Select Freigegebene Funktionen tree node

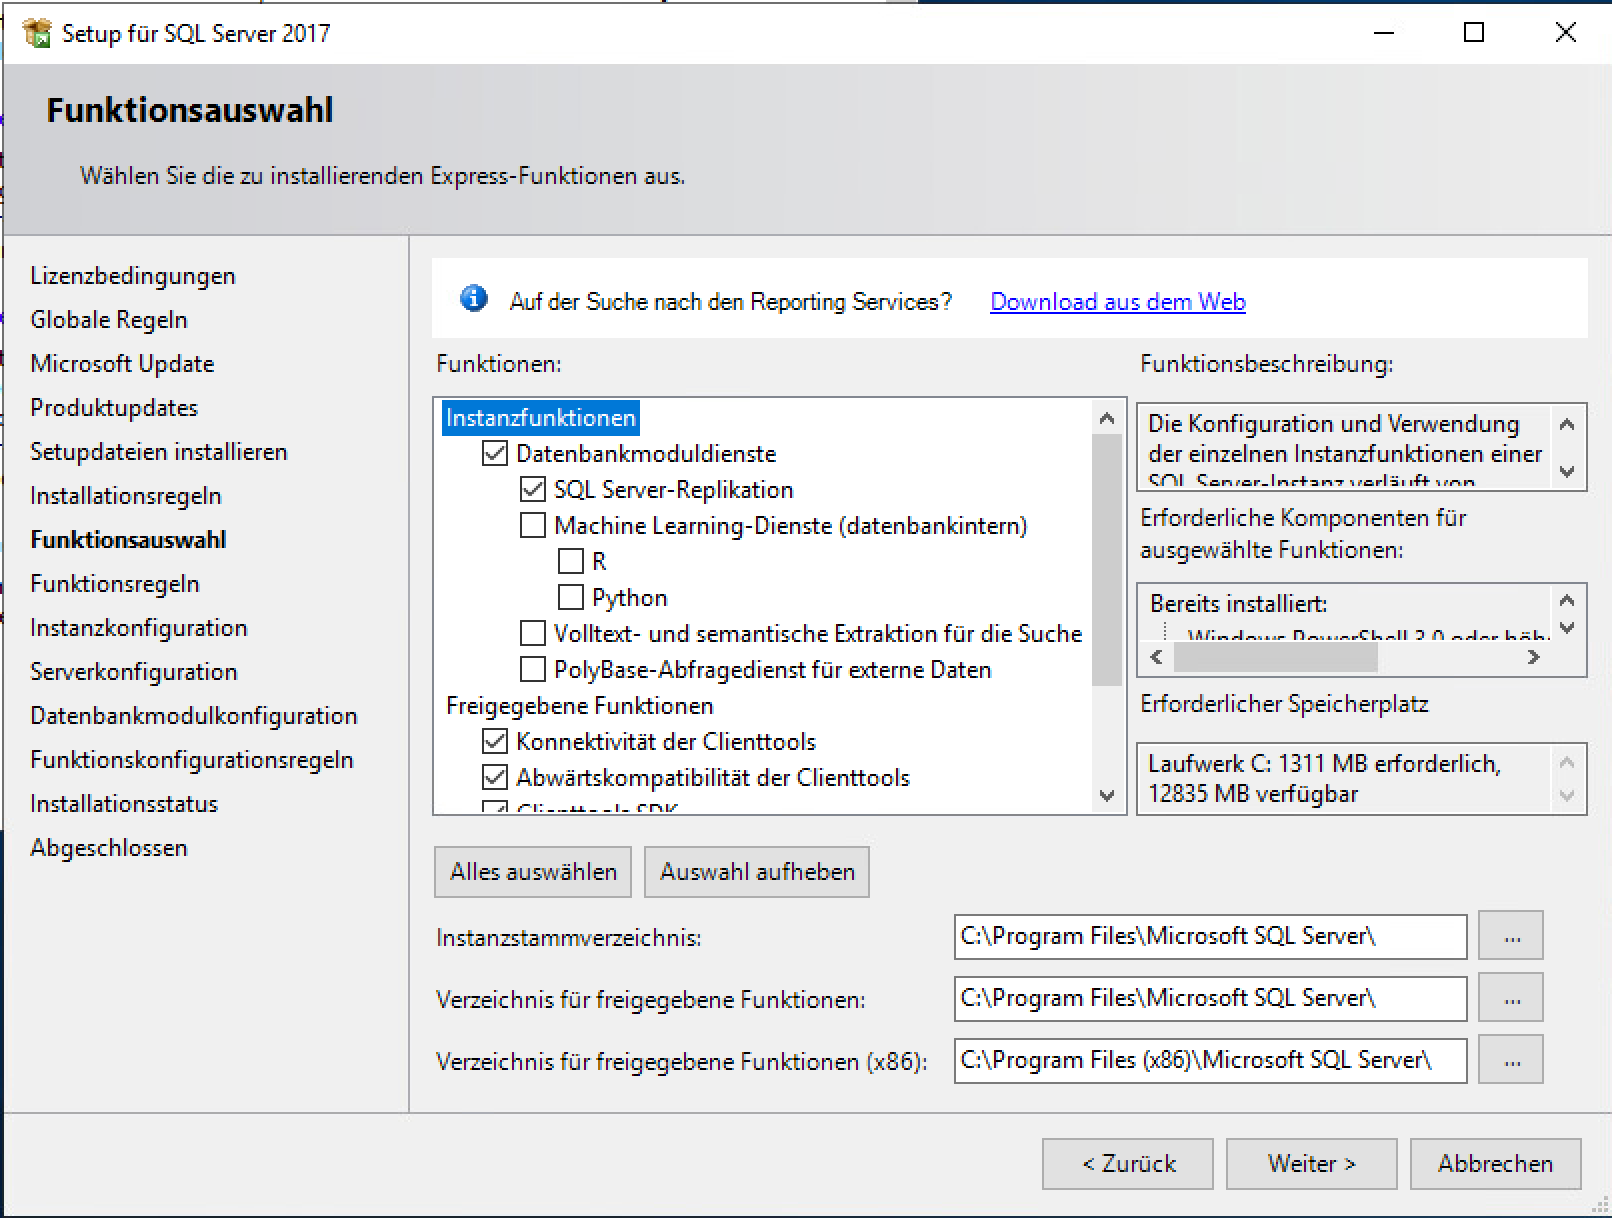tap(579, 706)
